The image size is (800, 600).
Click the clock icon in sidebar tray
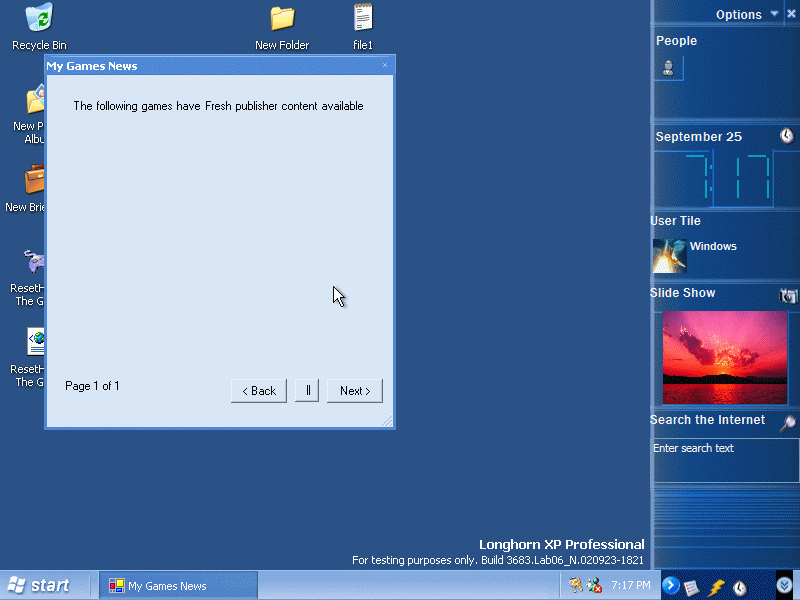click(740, 587)
